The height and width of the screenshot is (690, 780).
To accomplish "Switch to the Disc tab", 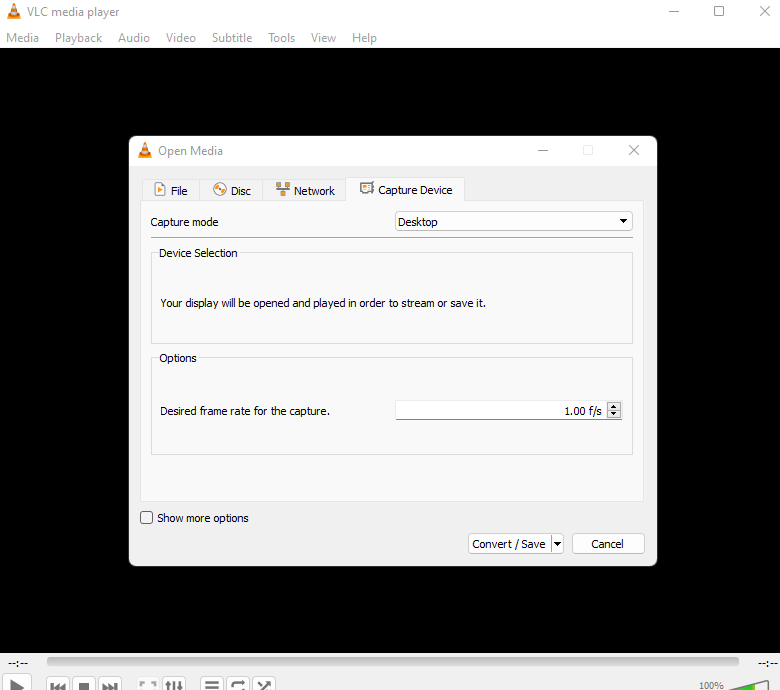I will (231, 191).
